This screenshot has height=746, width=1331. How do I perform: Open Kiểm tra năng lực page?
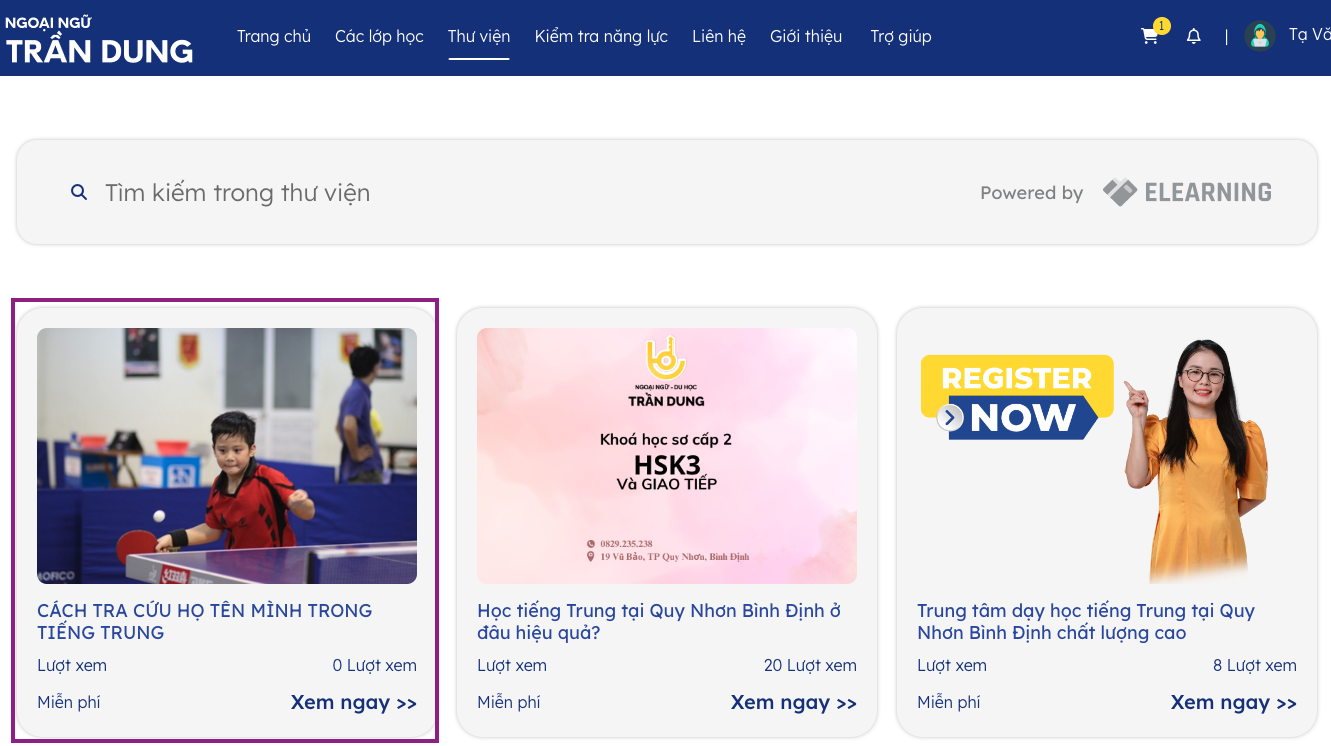(601, 37)
